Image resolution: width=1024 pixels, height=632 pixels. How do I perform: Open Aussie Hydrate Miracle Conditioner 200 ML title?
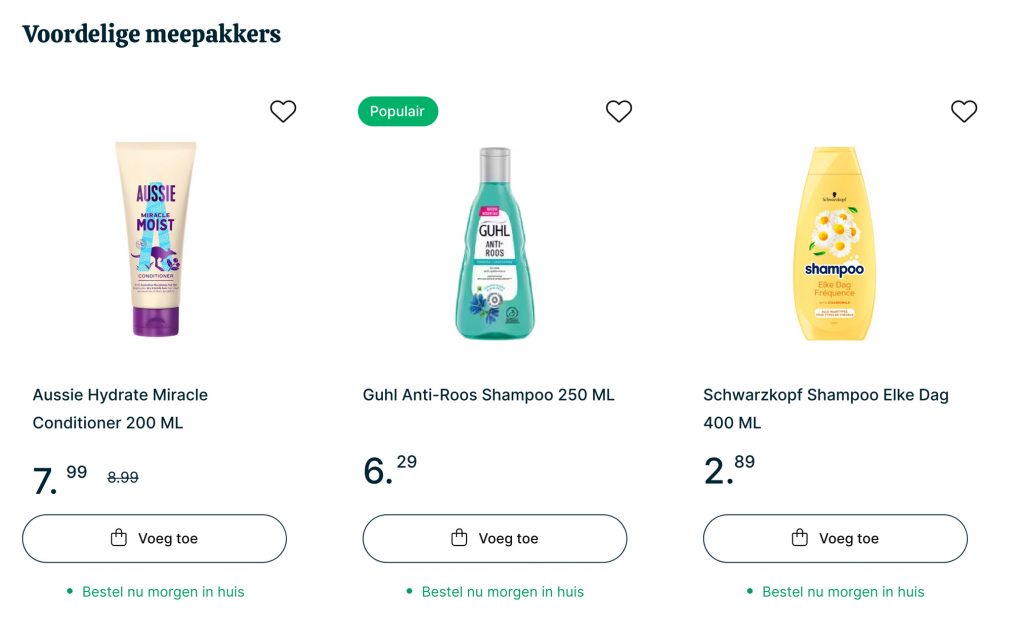coord(120,408)
